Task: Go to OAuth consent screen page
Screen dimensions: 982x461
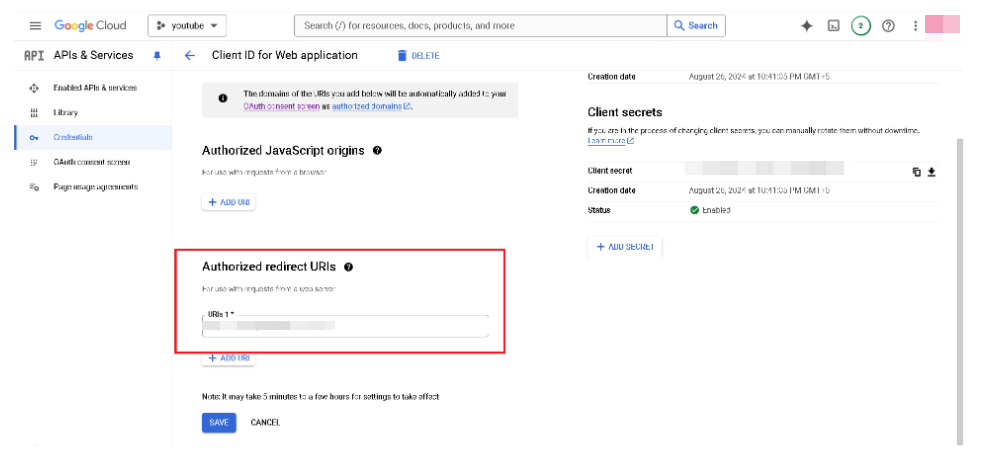Action: 91,162
